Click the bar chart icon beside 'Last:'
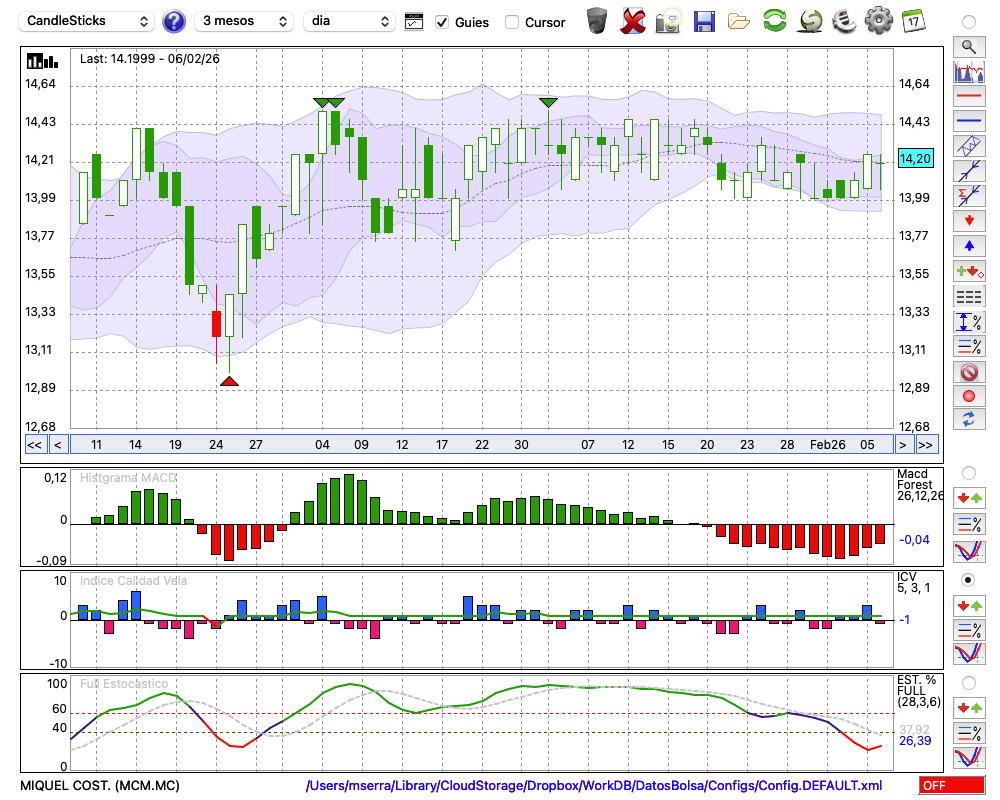 point(42,61)
